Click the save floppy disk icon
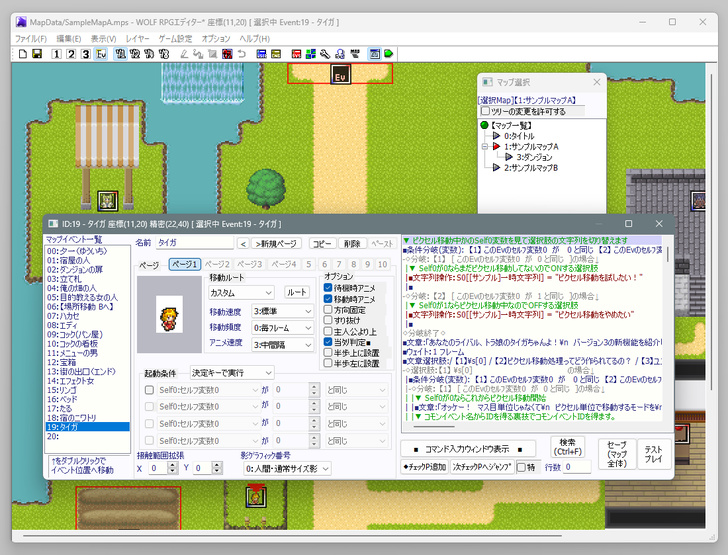The height and width of the screenshot is (555, 728). (37, 54)
